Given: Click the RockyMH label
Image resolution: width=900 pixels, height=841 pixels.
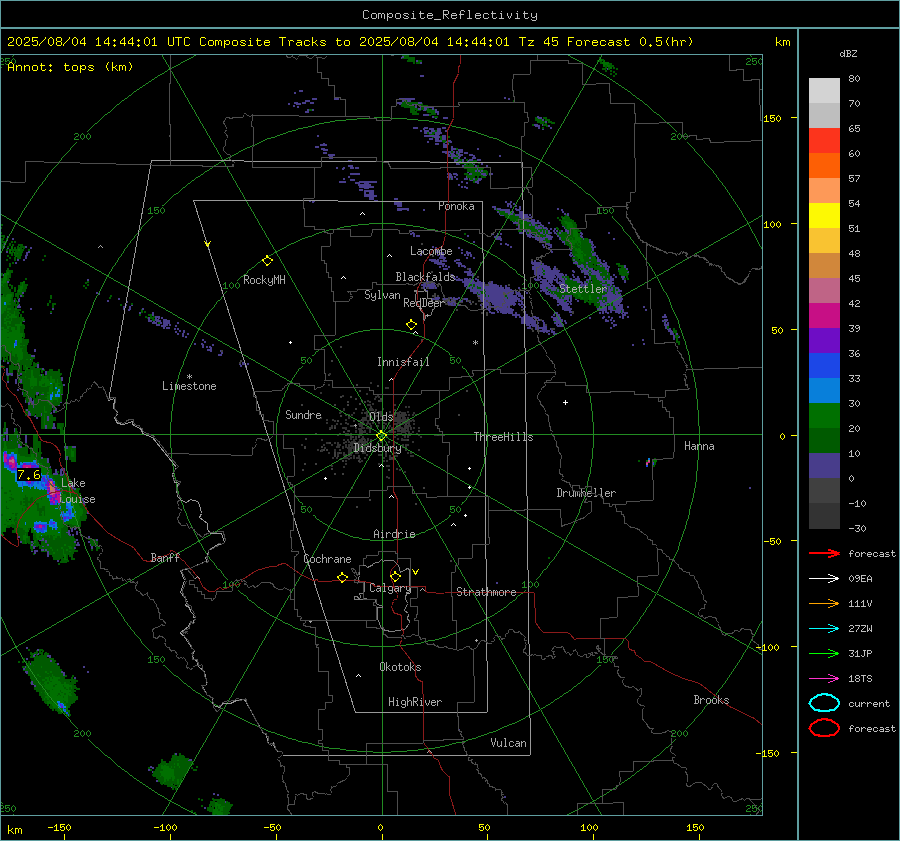Looking at the screenshot, I should tap(264, 280).
